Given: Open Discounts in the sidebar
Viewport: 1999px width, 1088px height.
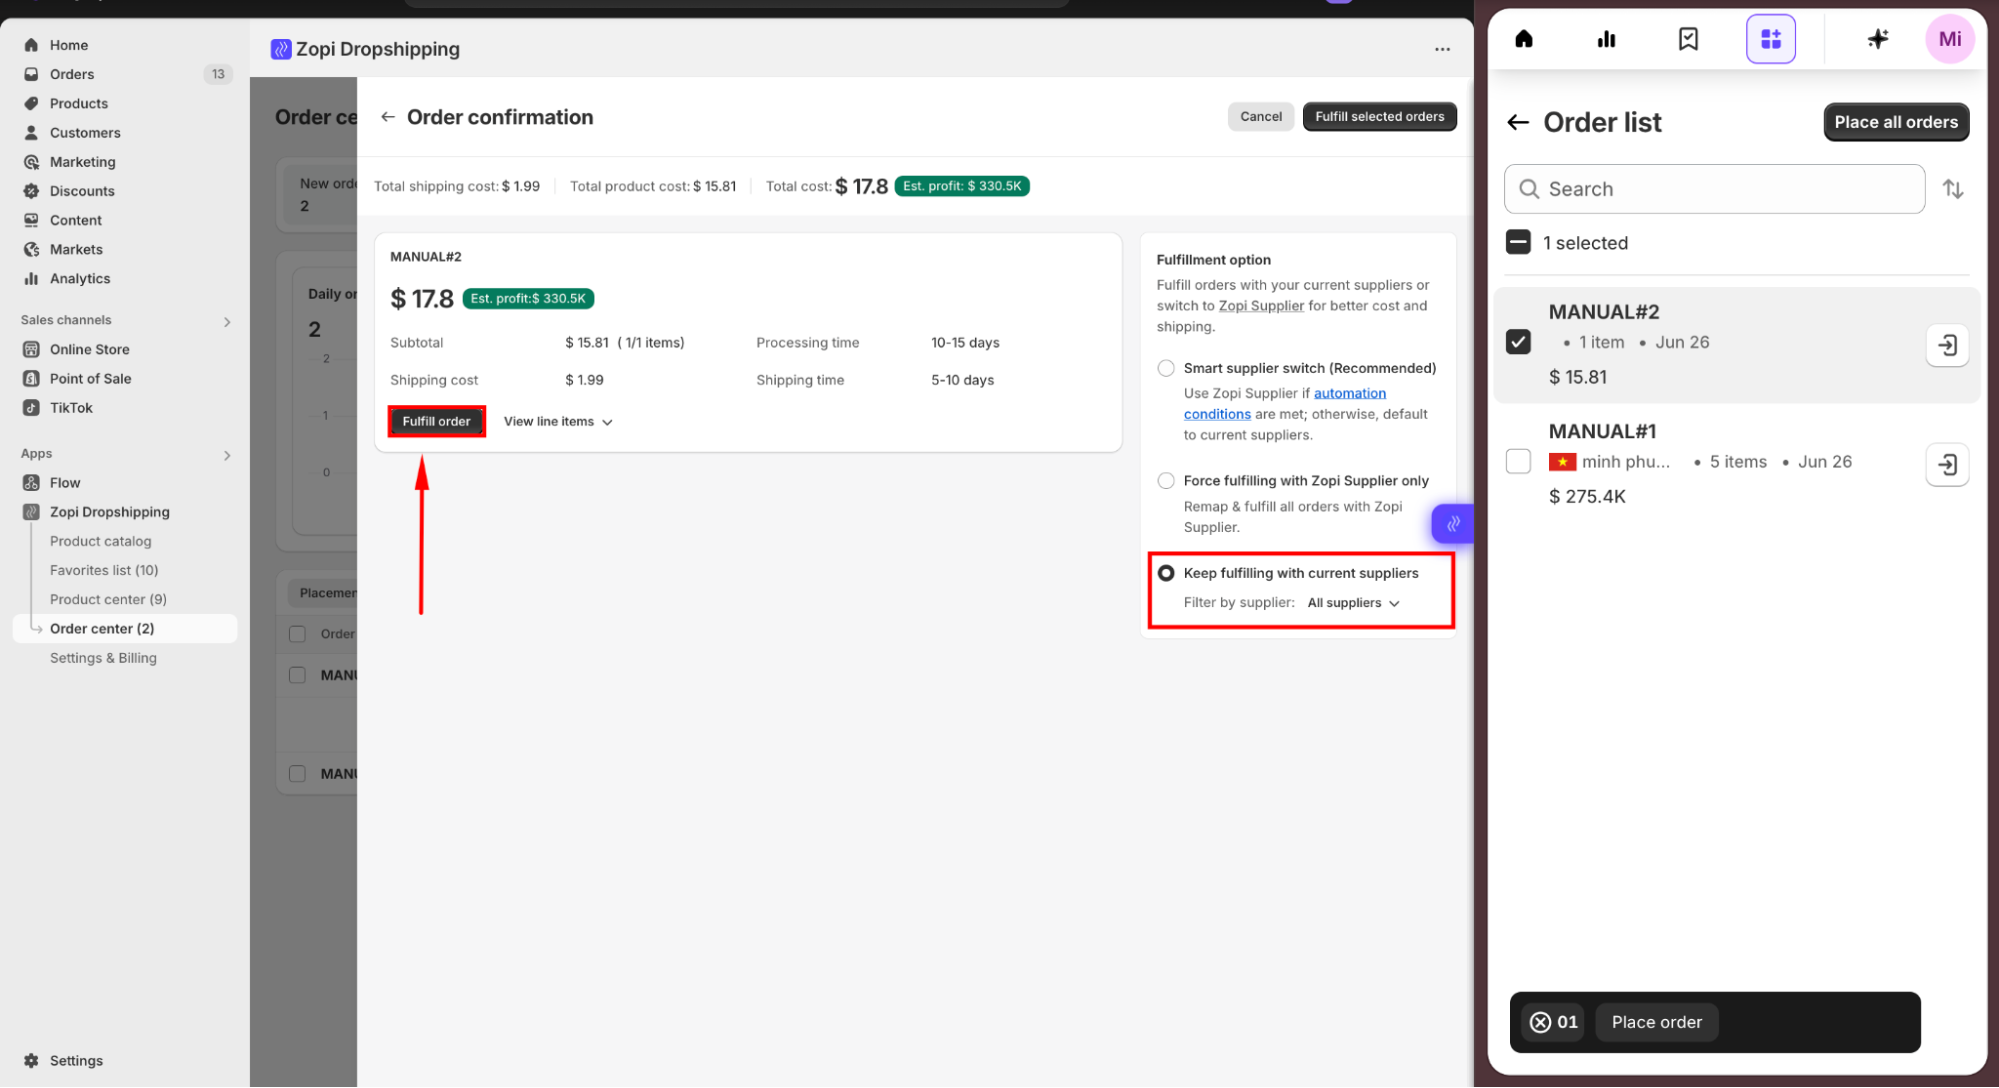Looking at the screenshot, I should (x=82, y=191).
